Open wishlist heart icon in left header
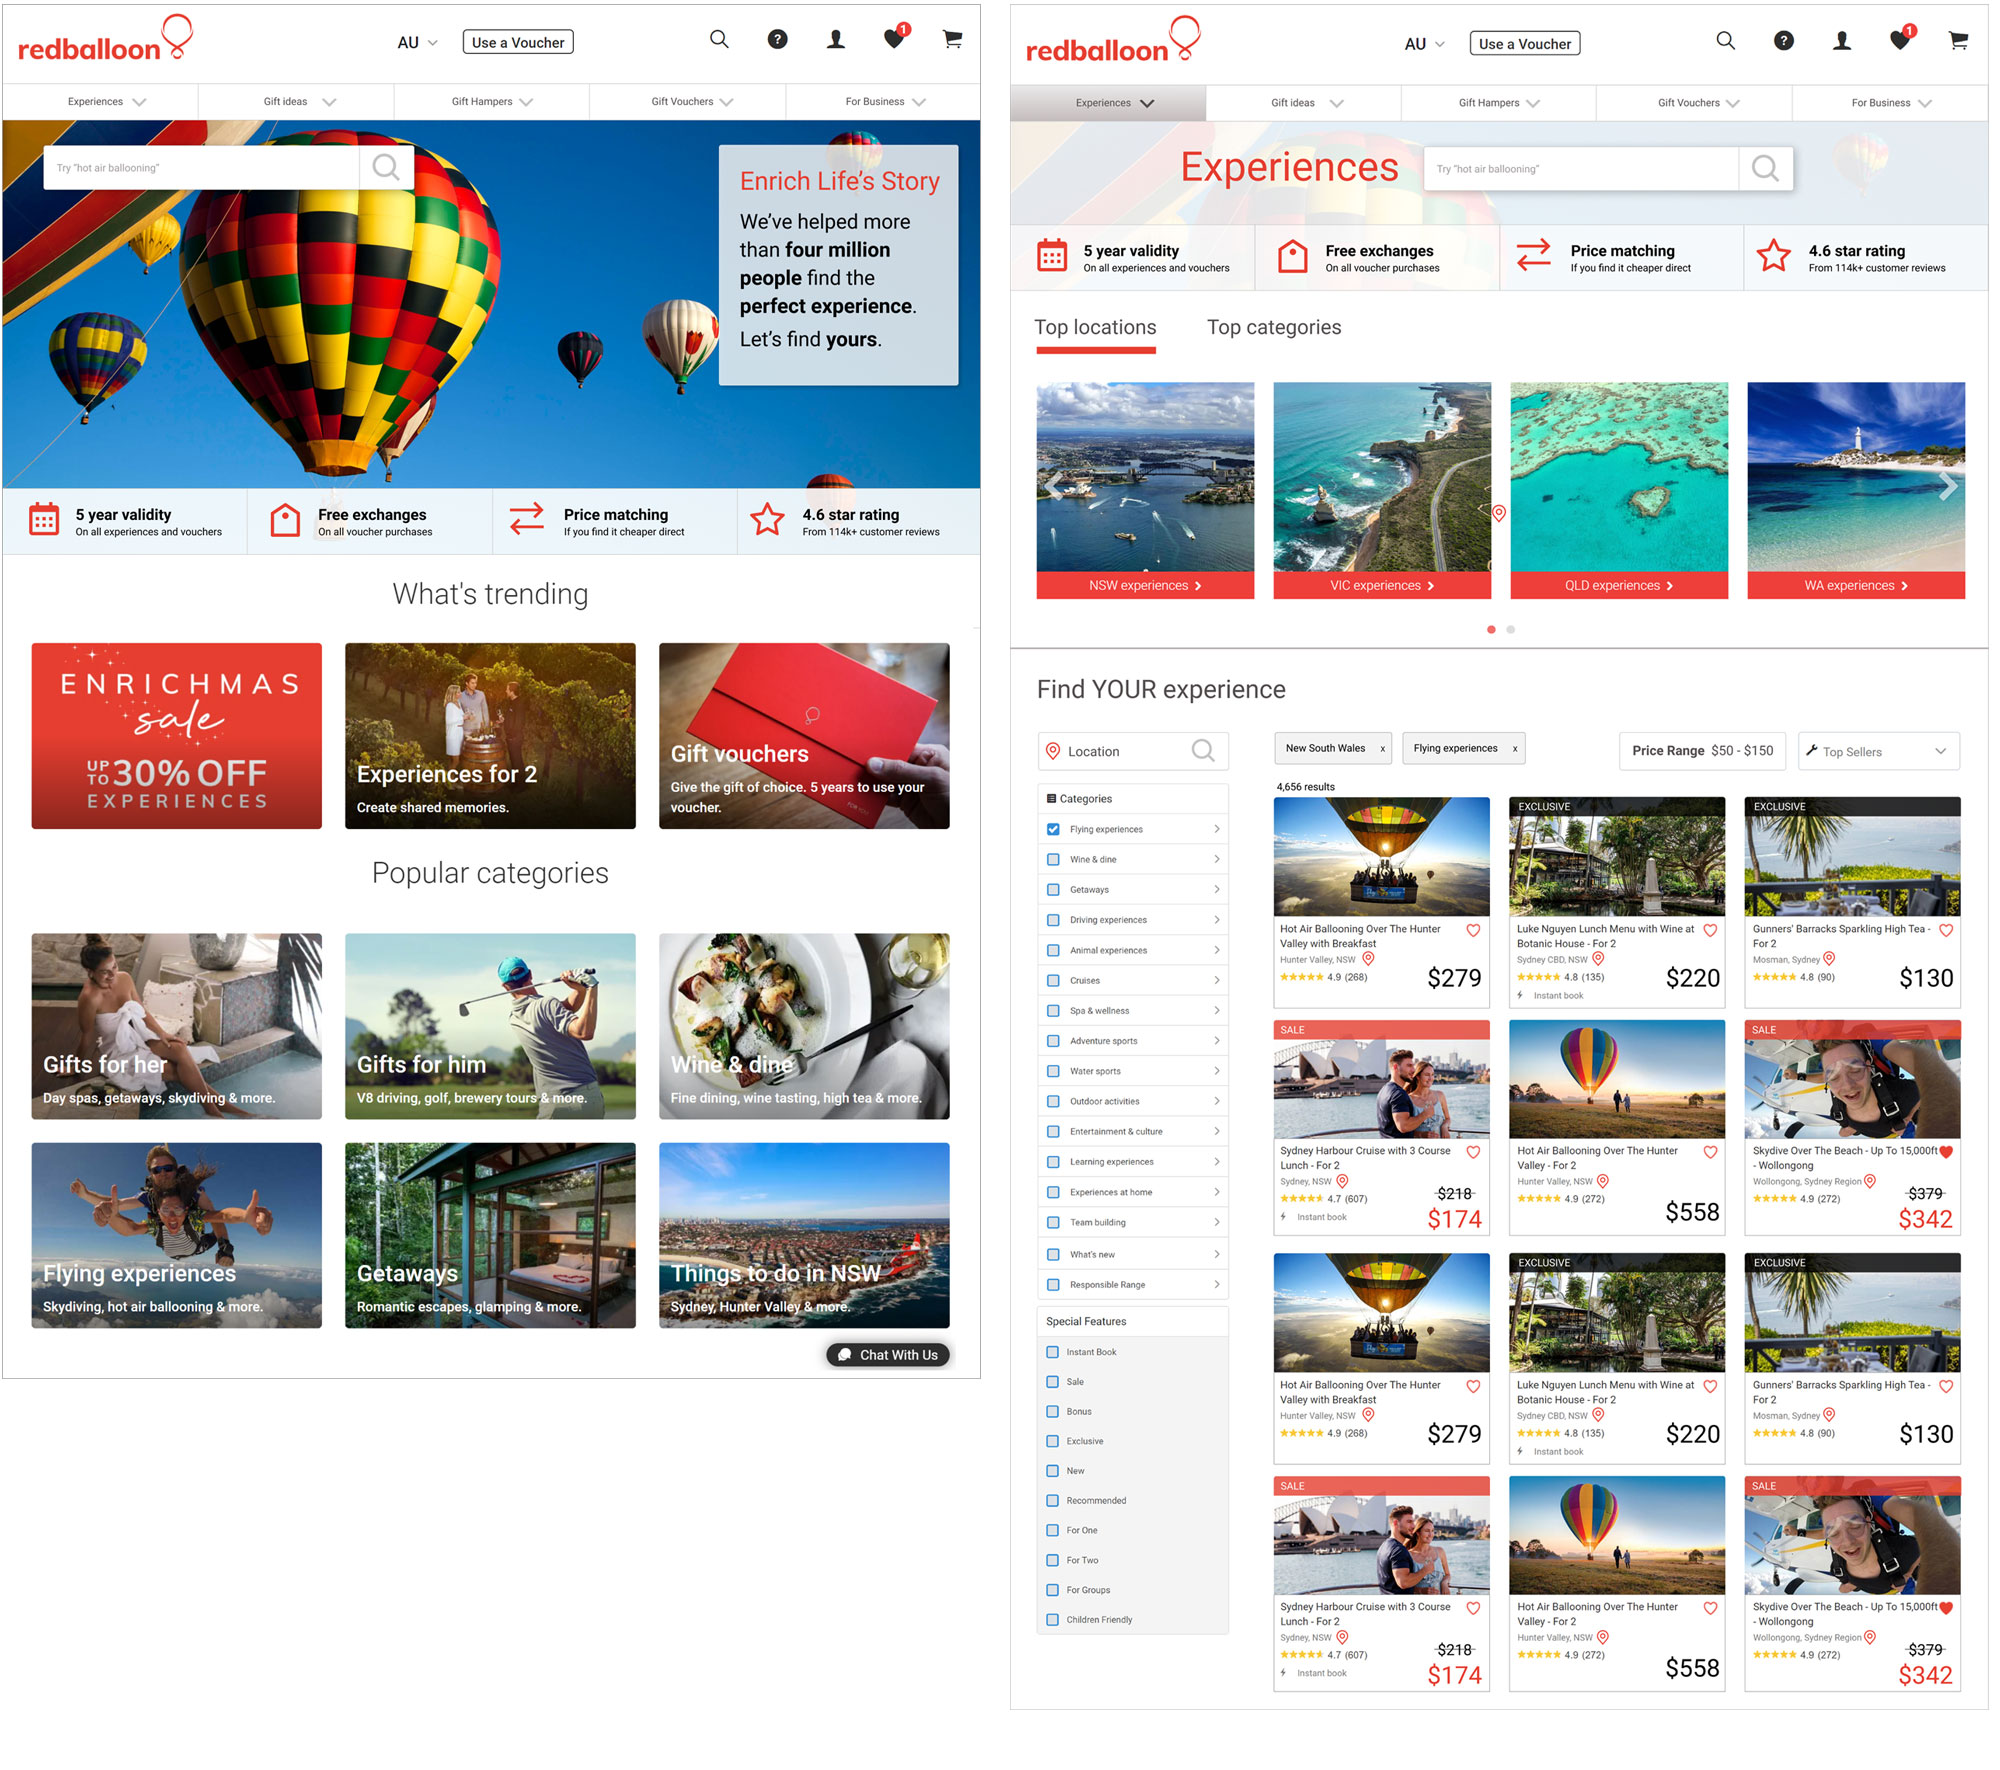The height and width of the screenshot is (1770, 2000). [894, 40]
